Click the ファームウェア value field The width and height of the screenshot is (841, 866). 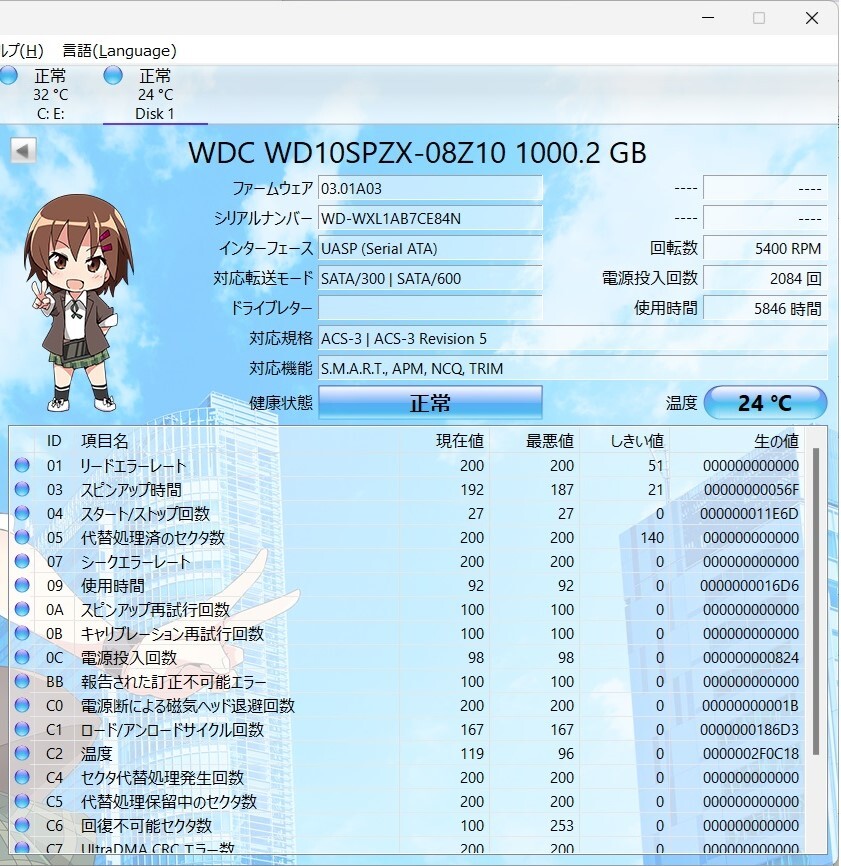429,187
